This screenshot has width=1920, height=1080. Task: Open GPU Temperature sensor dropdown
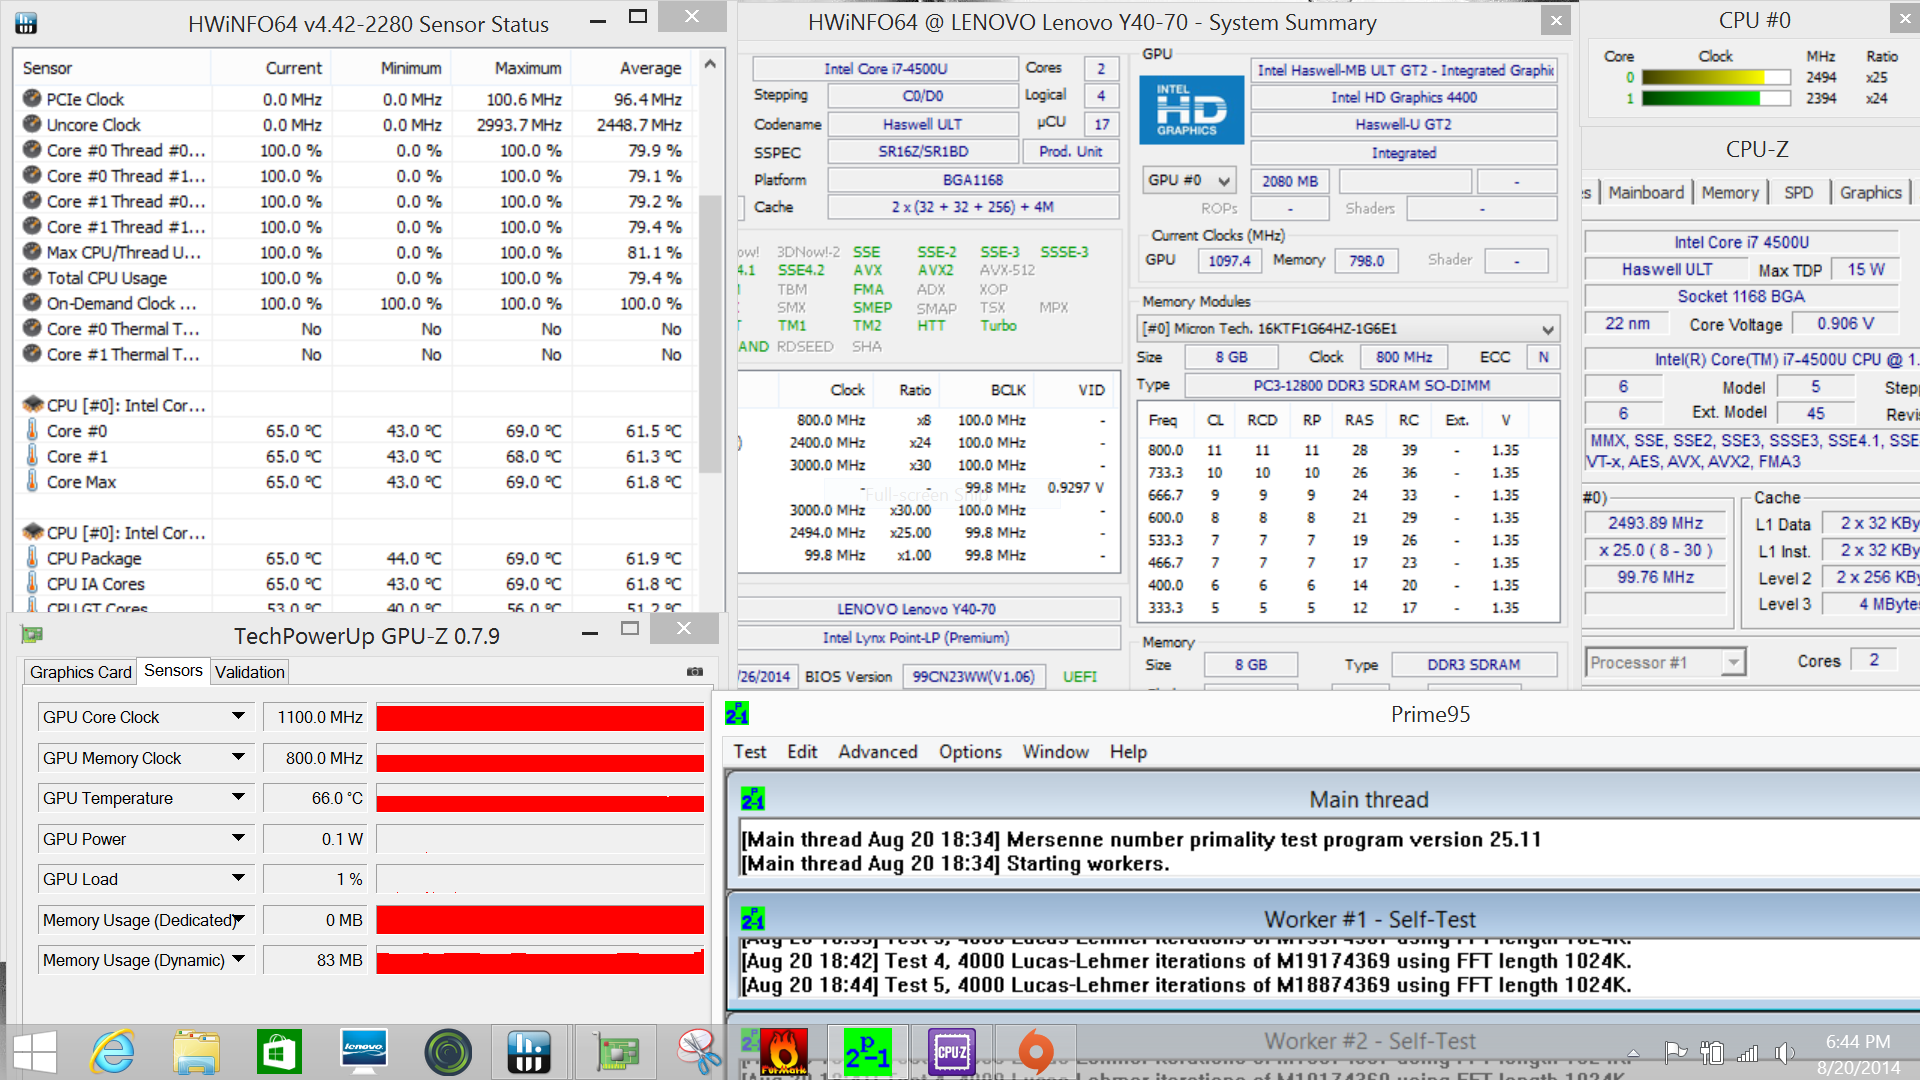238,797
